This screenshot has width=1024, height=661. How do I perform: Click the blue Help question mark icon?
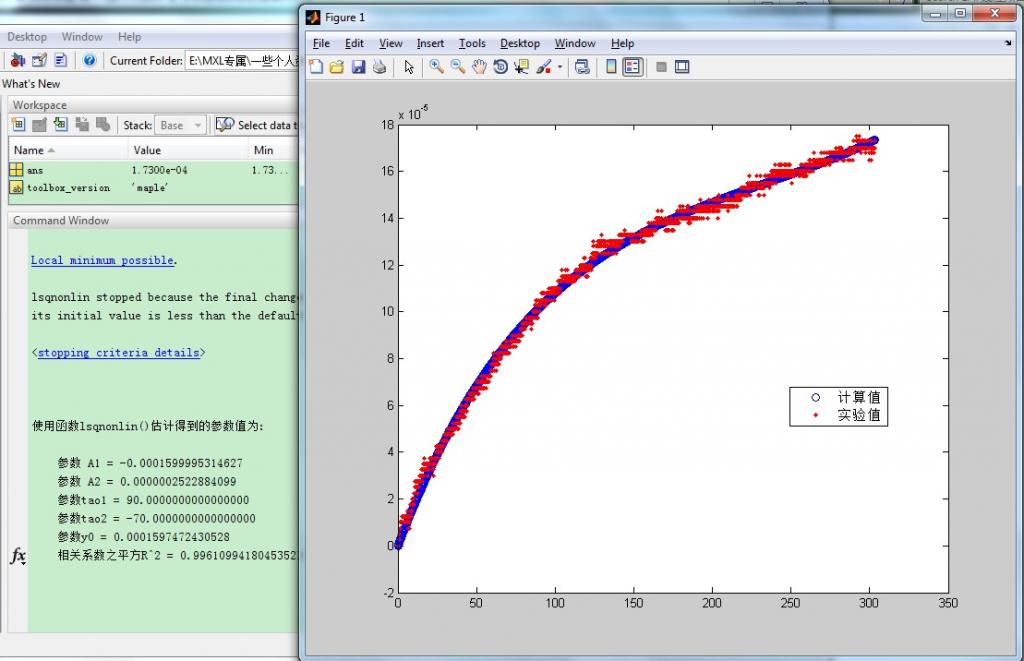tap(89, 60)
